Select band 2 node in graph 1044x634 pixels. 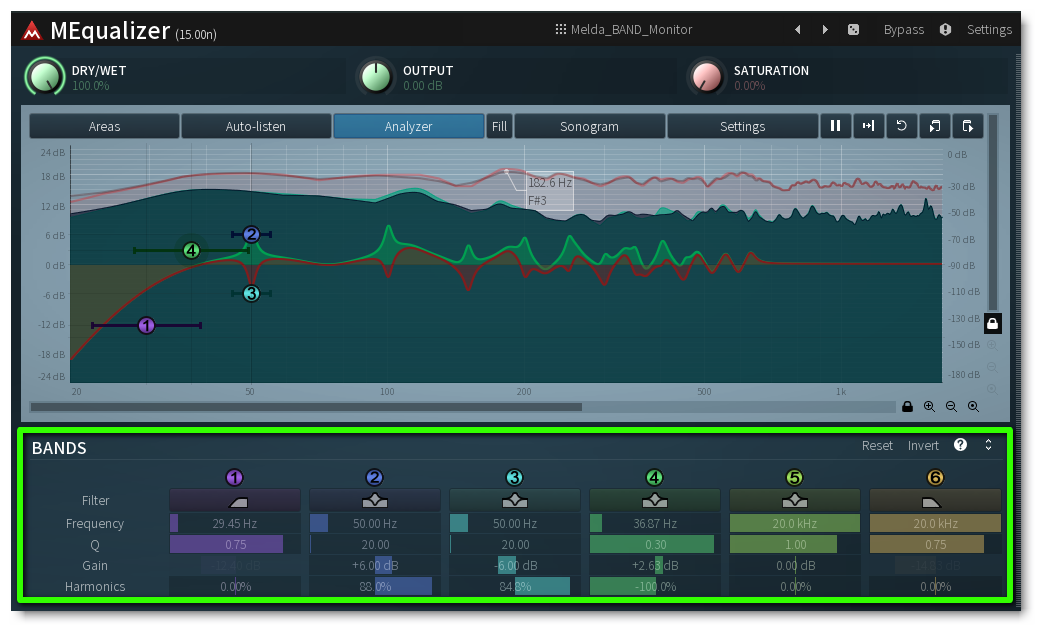pos(251,234)
